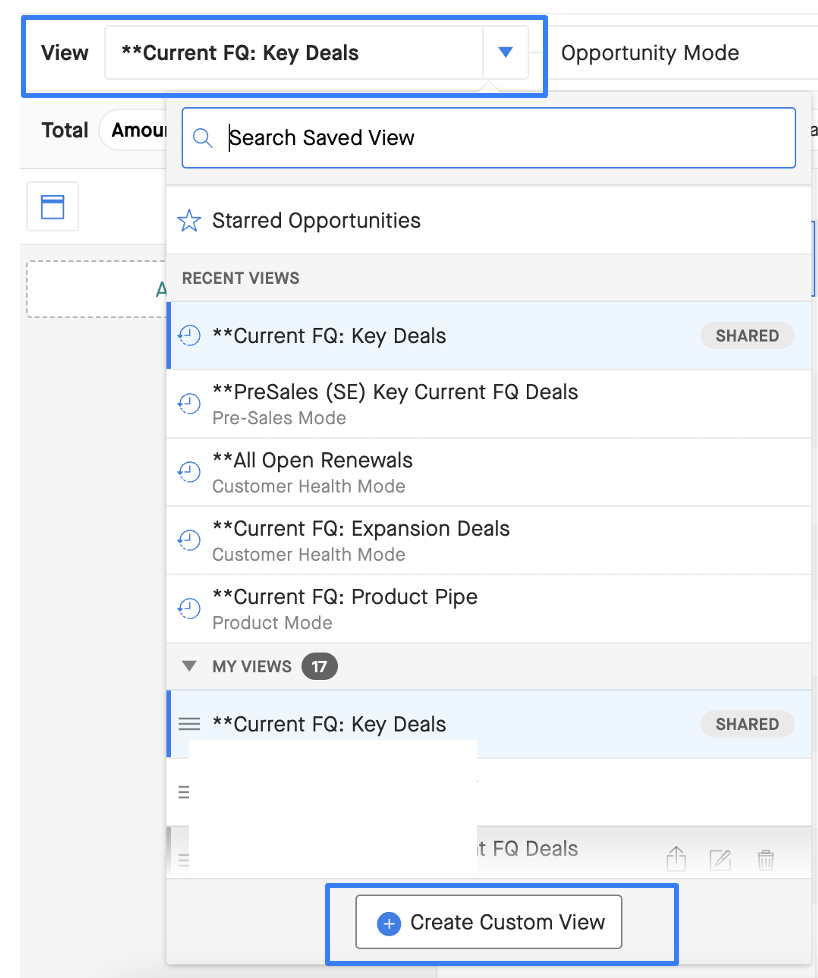
Task: Click the share icon on the FQ Deals row
Action: tap(676, 859)
